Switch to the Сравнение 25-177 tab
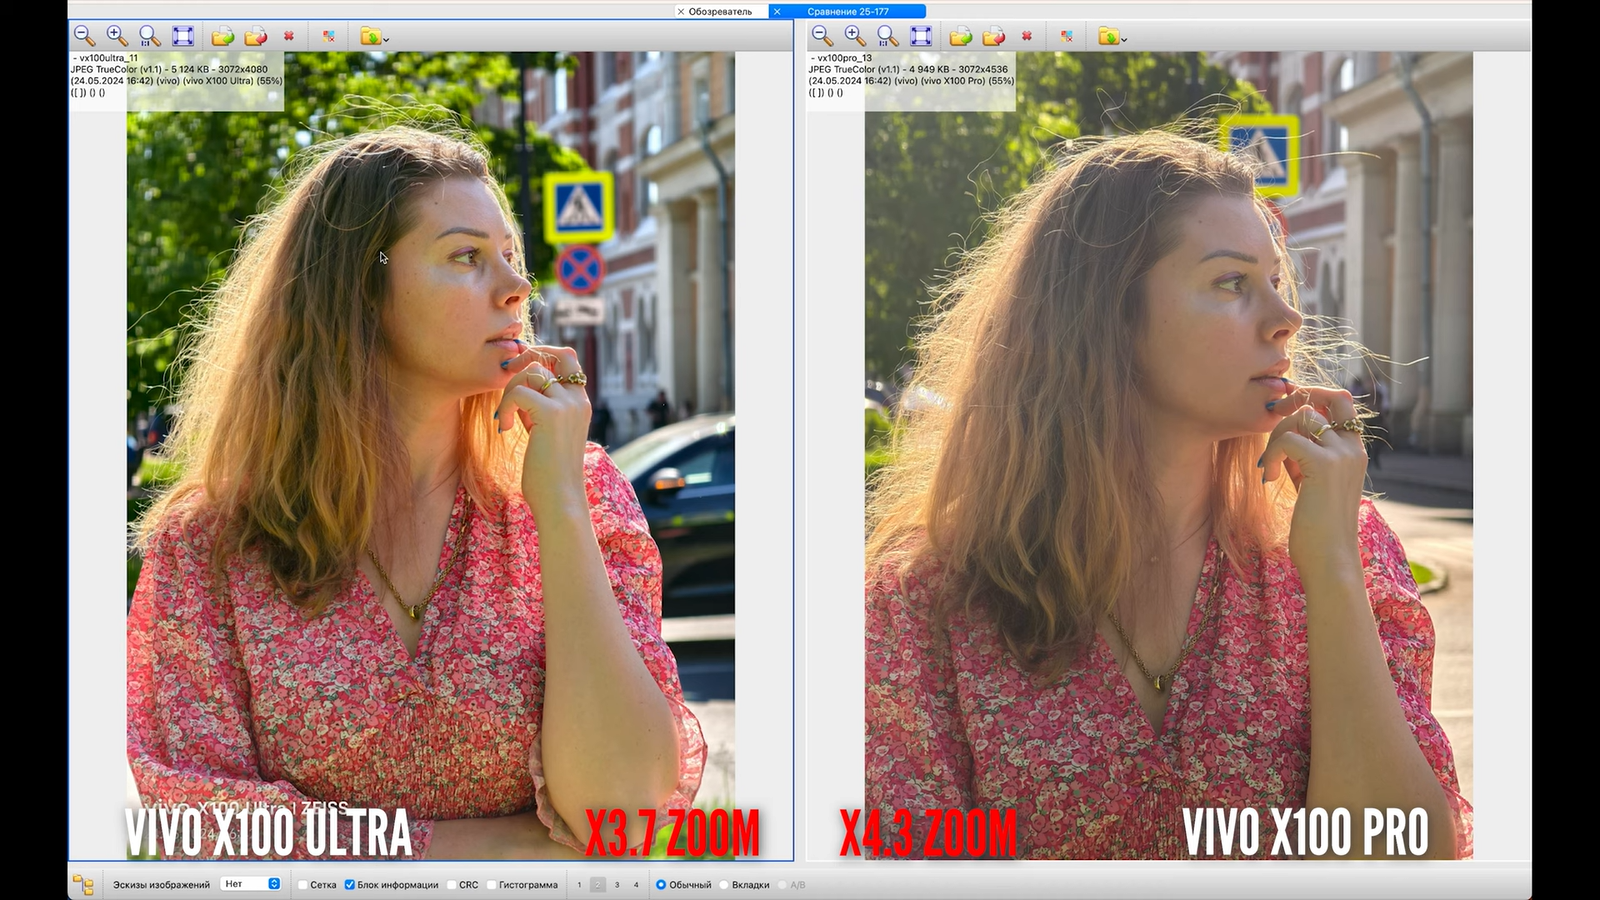Viewport: 1600px width, 900px height. click(x=848, y=11)
